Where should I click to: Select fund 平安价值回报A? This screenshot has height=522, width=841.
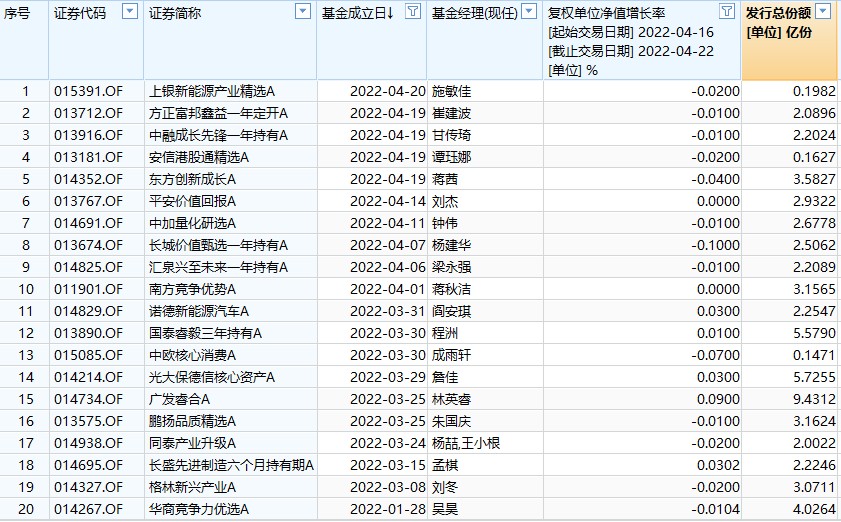tap(193, 201)
